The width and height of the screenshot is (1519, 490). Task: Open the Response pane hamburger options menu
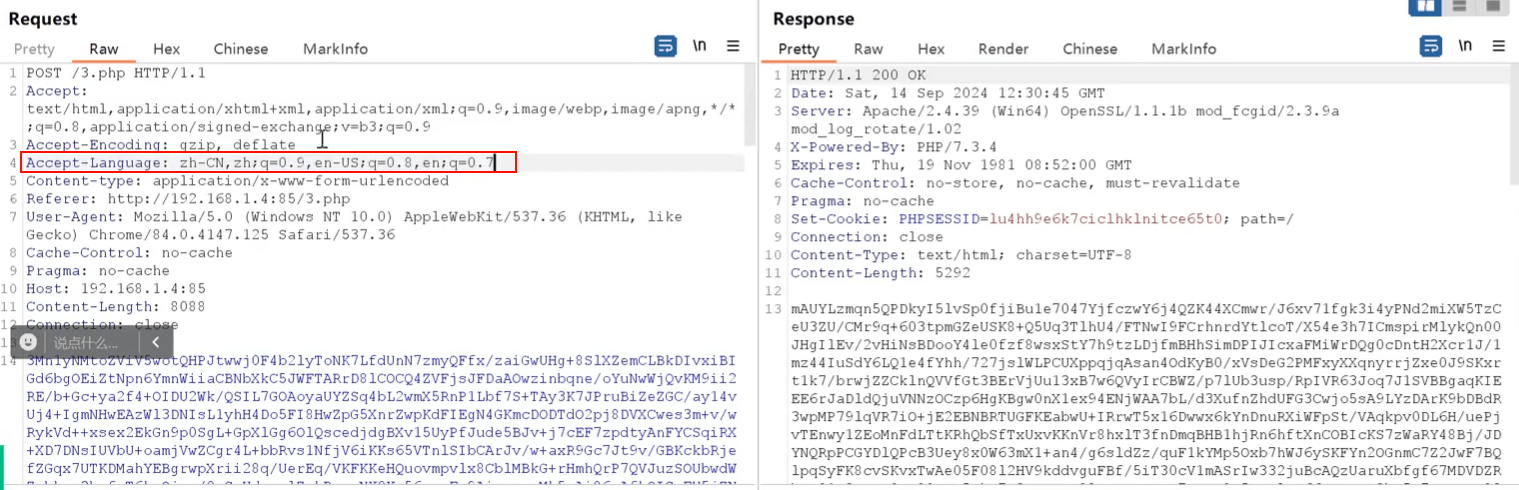(x=1498, y=46)
